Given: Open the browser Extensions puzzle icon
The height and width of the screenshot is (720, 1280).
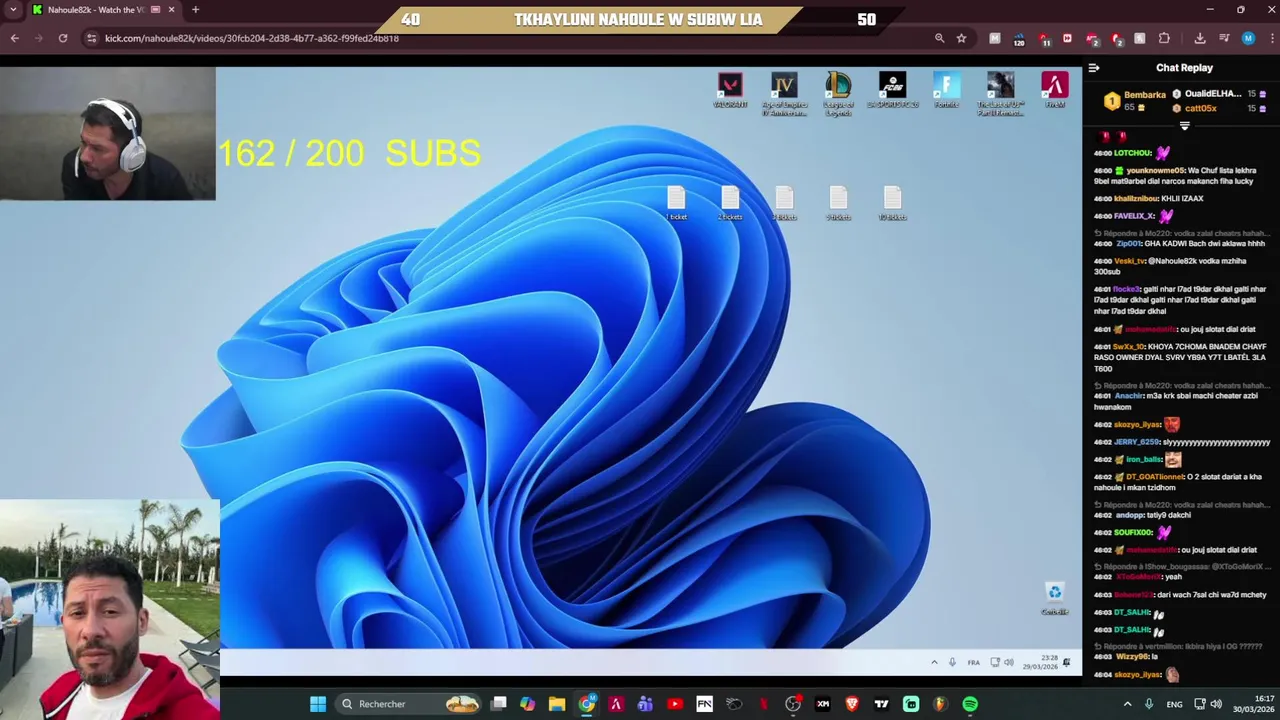Looking at the screenshot, I should pyautogui.click(x=1164, y=38).
